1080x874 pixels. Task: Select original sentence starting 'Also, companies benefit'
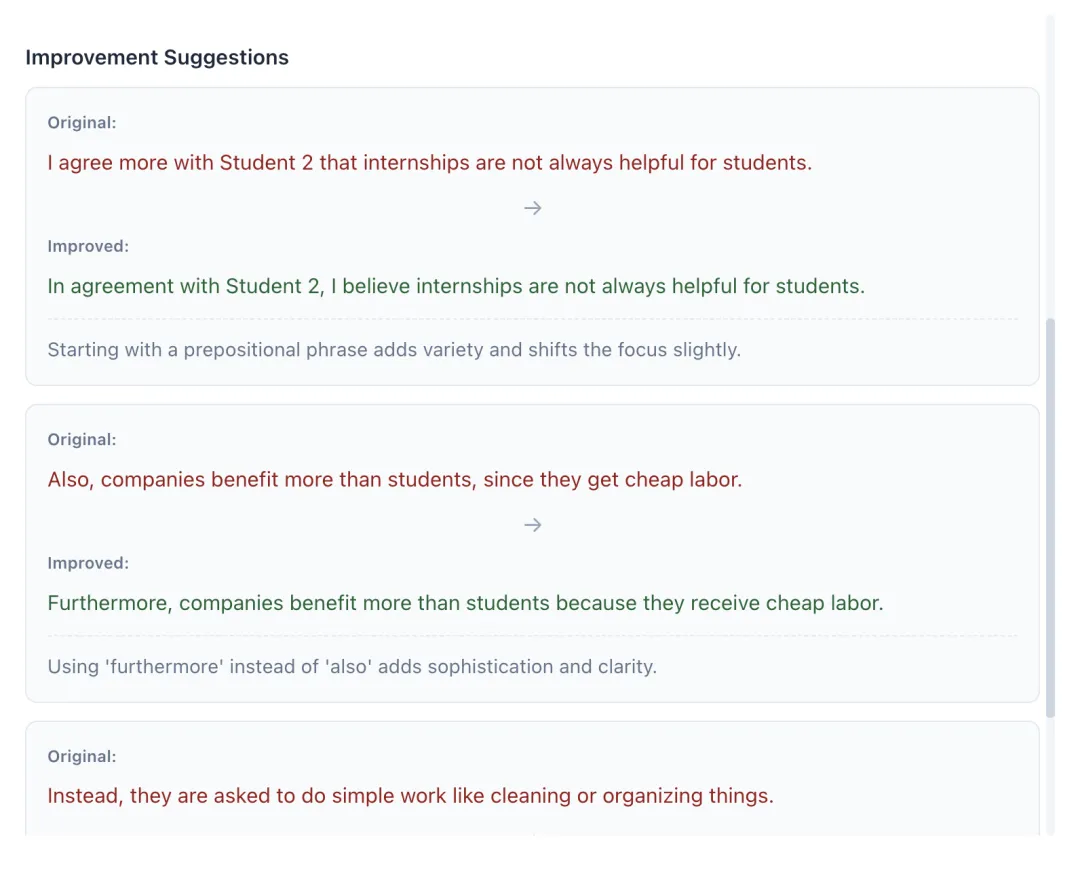click(395, 479)
